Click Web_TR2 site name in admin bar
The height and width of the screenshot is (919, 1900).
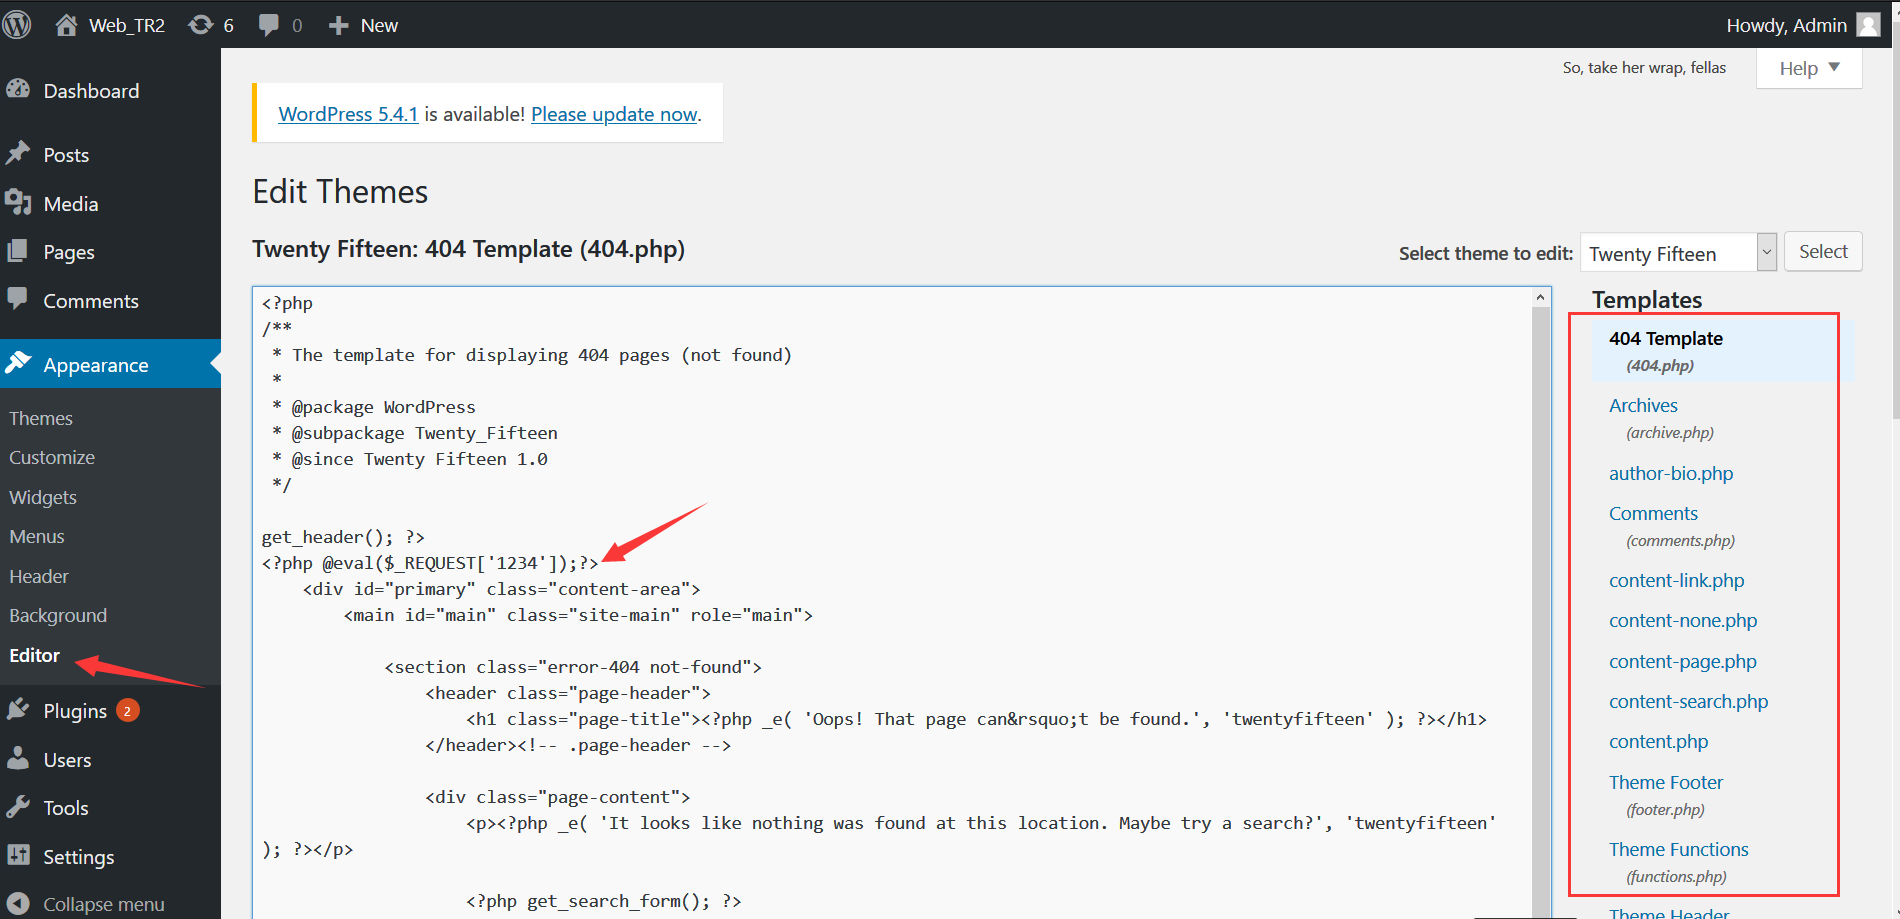127,25
